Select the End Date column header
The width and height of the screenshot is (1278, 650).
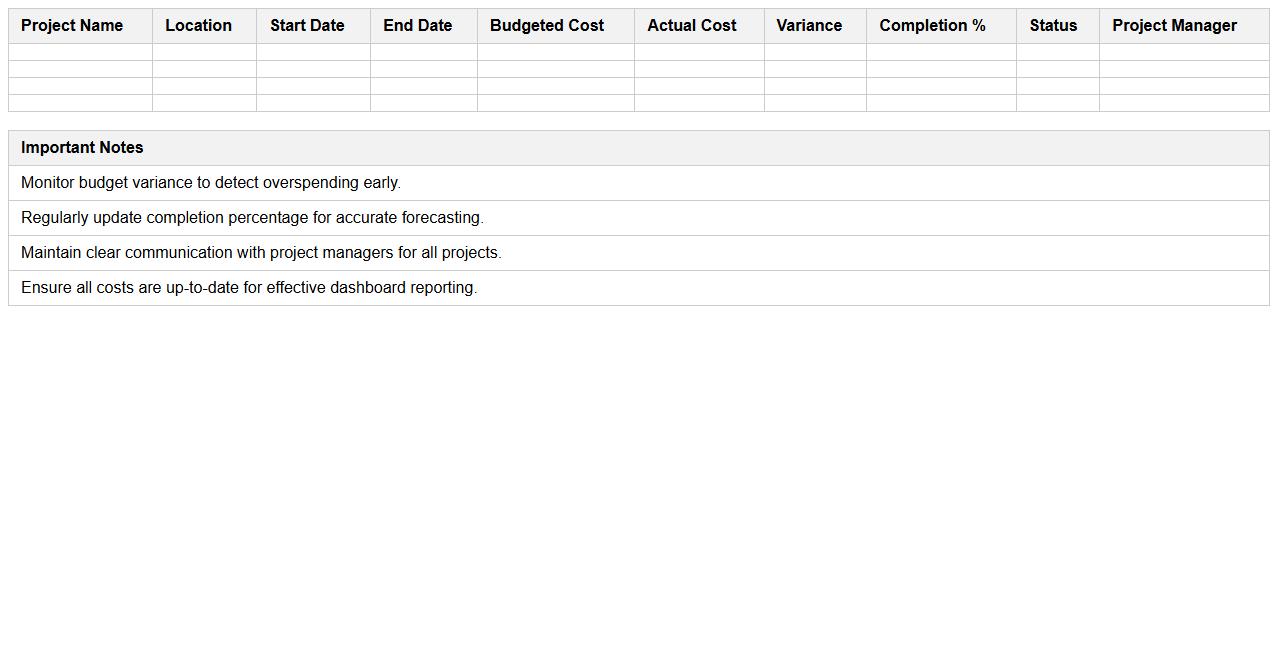(x=417, y=25)
